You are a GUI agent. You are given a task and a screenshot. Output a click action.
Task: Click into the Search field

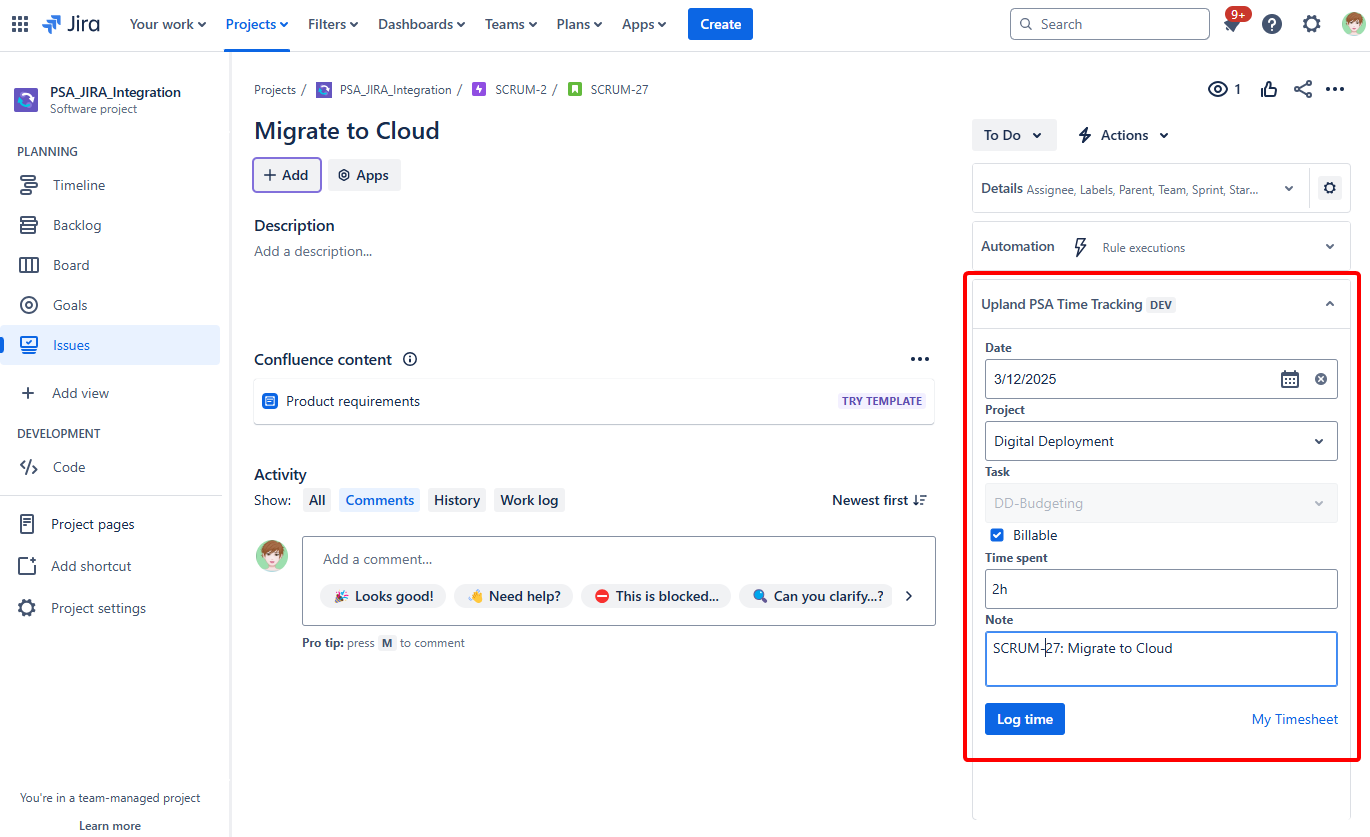click(x=1110, y=24)
